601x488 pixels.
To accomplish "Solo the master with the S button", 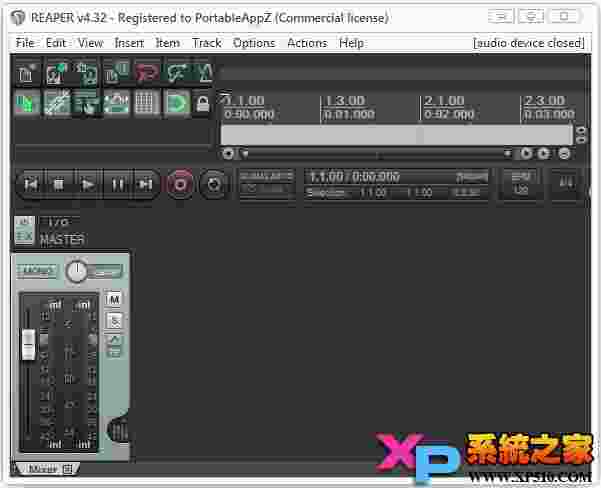I will (x=114, y=321).
